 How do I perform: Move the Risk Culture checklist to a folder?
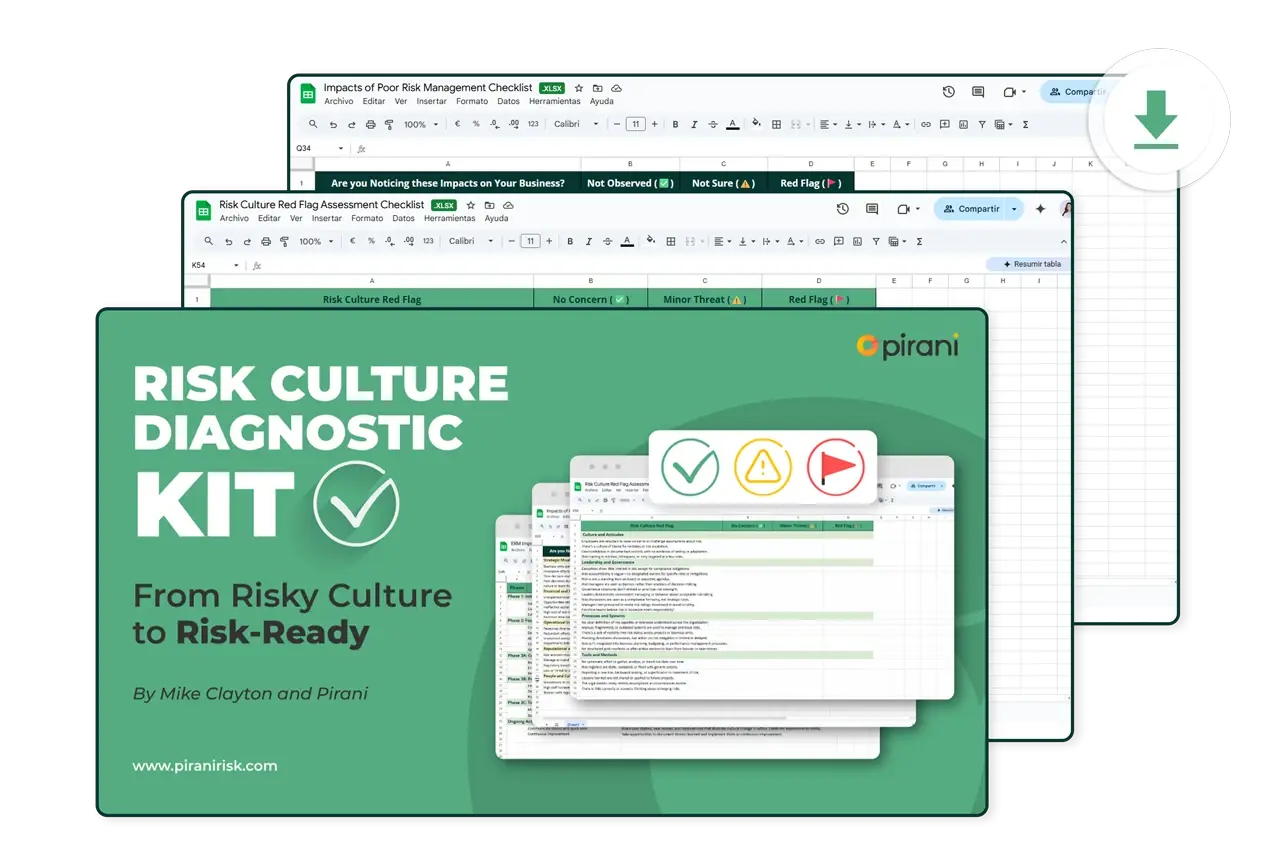(x=489, y=205)
